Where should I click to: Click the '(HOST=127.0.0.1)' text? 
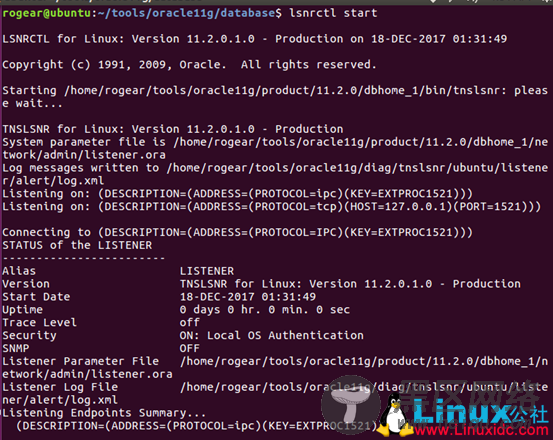pos(398,207)
